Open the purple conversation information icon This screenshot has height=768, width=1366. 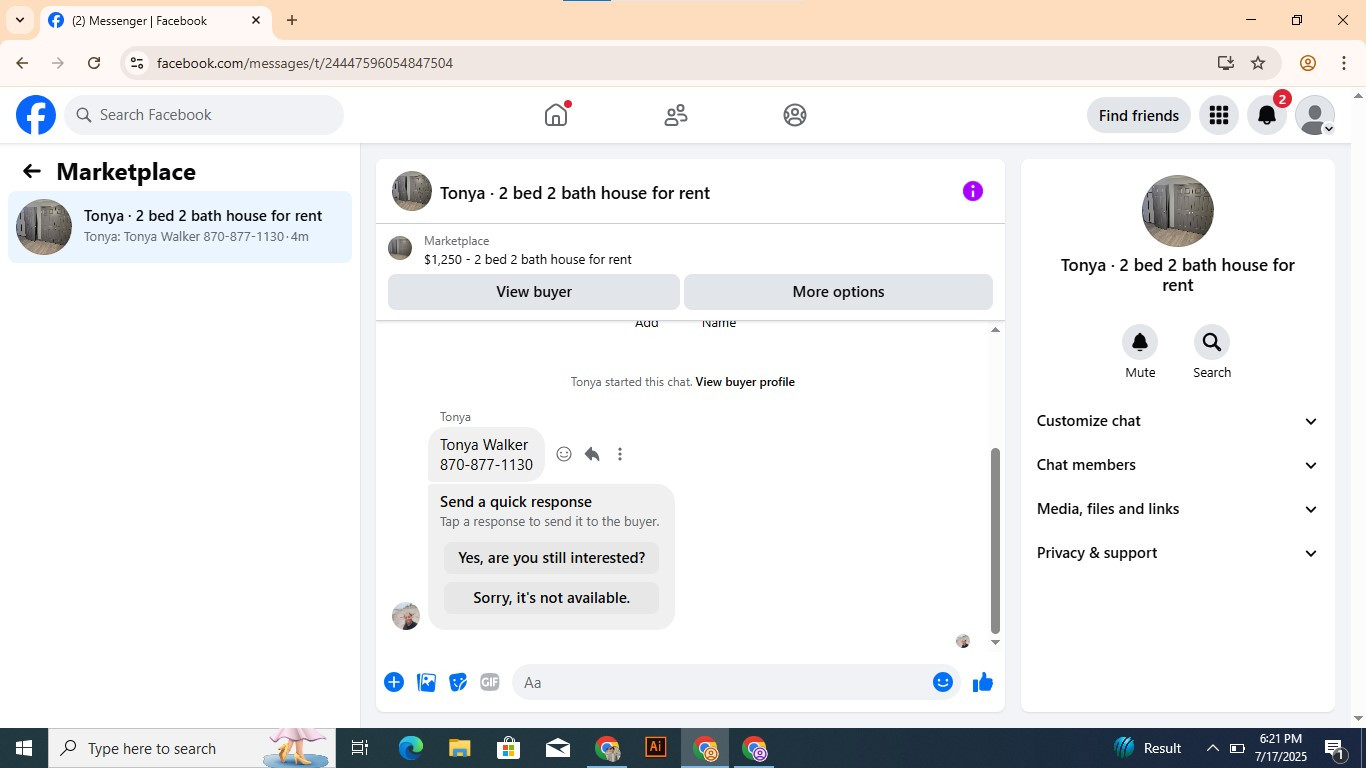(972, 191)
